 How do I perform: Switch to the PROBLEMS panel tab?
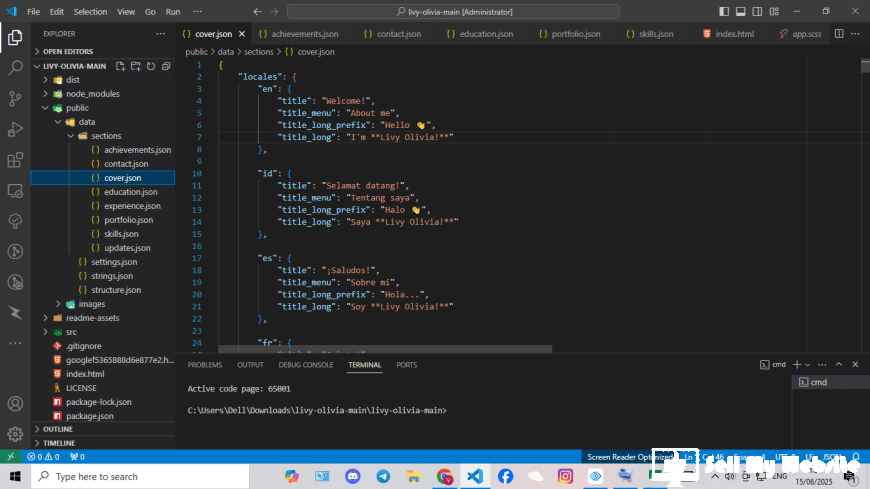[205, 365]
